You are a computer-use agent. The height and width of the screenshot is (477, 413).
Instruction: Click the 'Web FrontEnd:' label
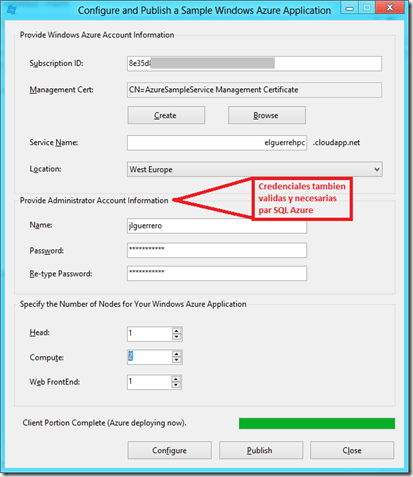[x=55, y=382]
